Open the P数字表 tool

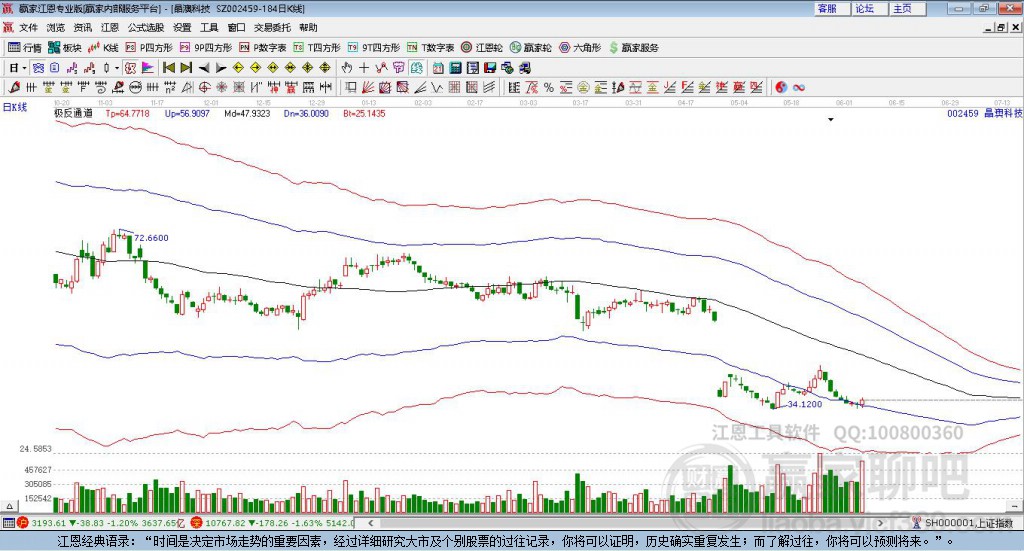(263, 48)
